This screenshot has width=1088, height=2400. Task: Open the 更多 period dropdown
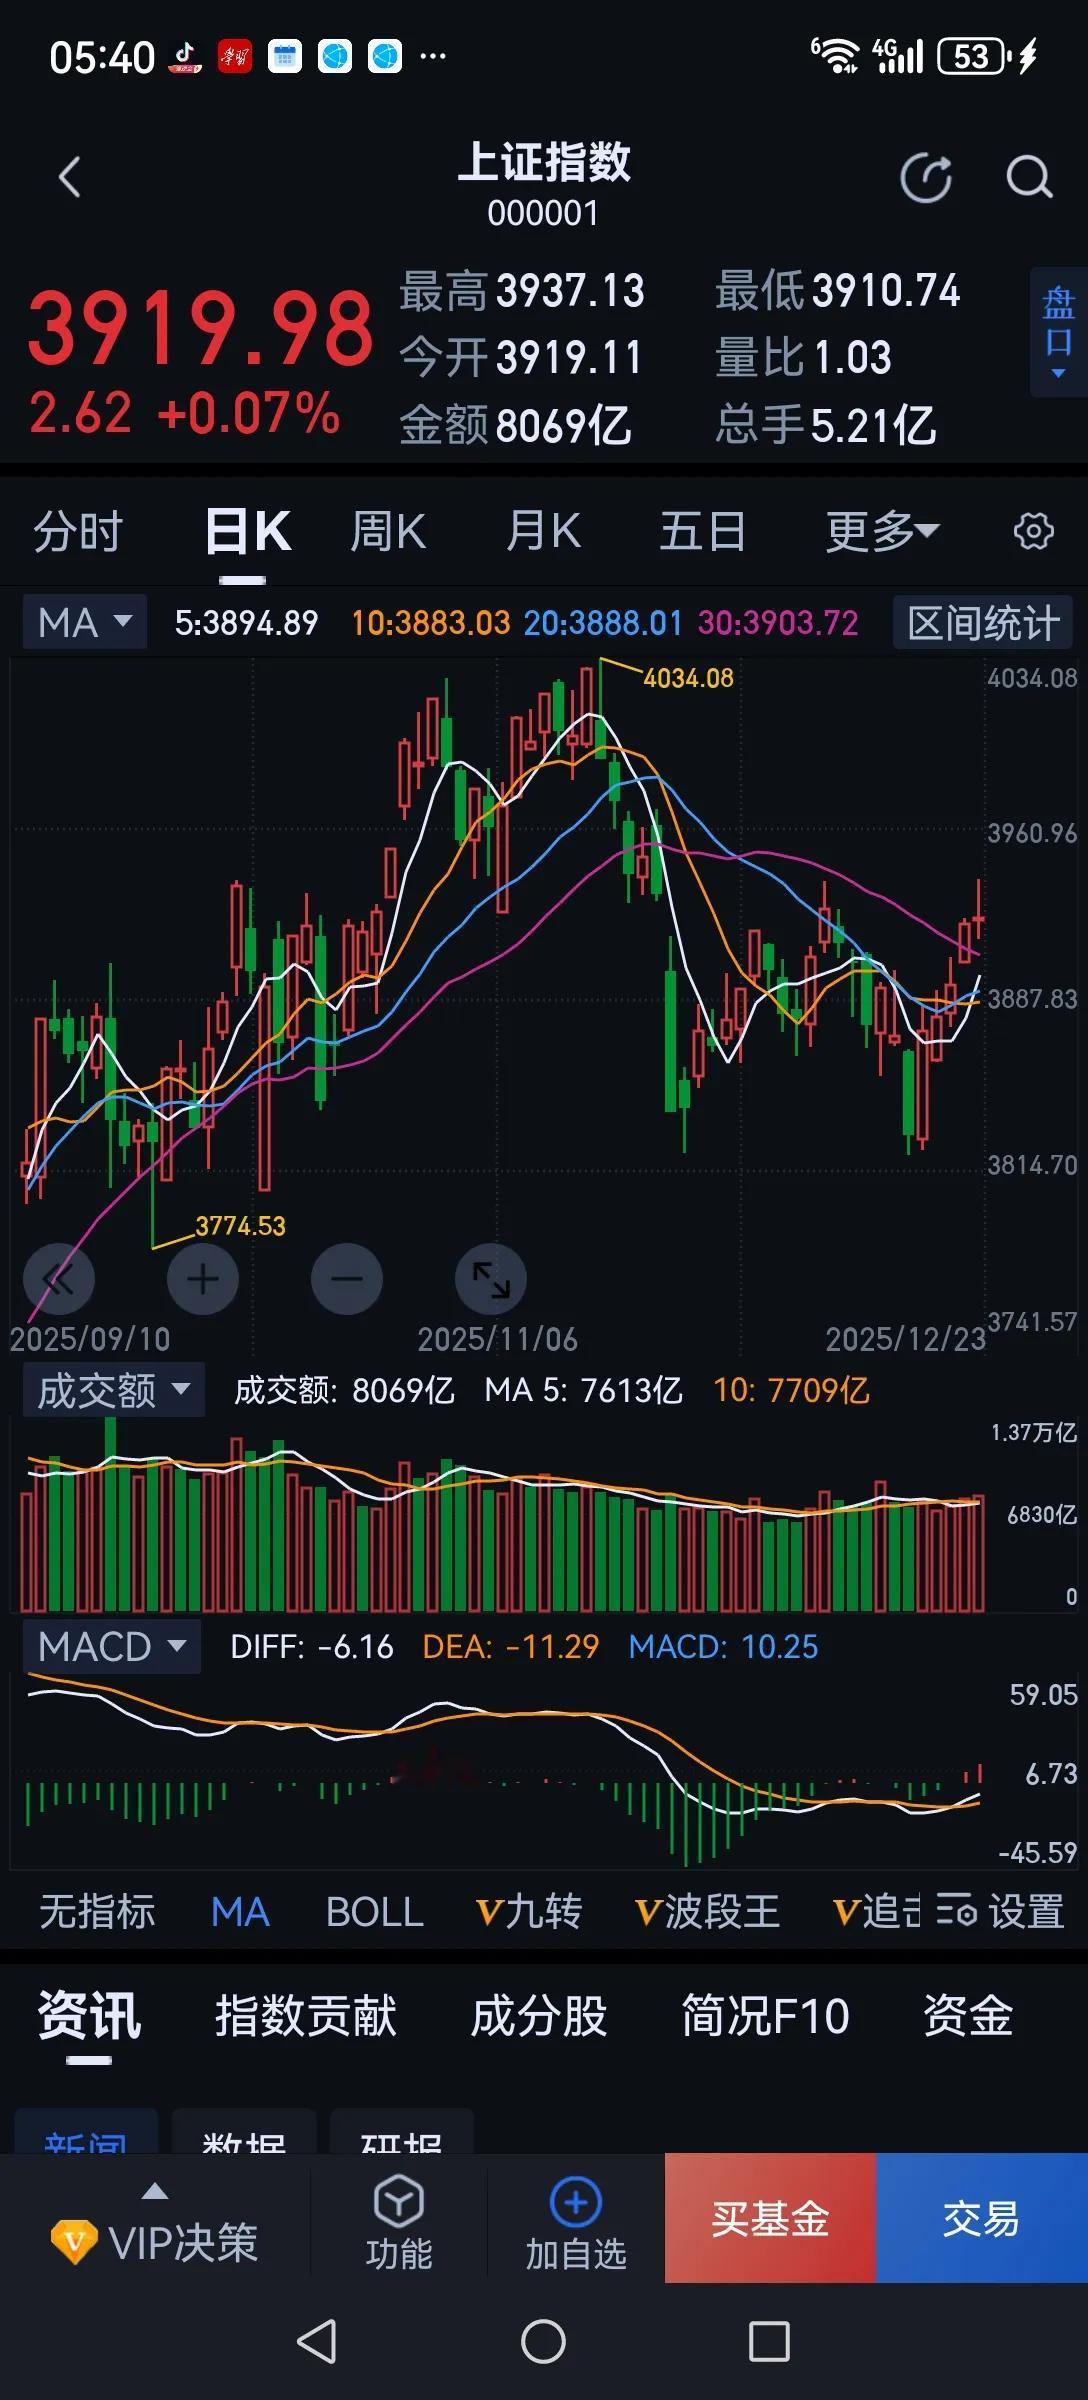click(882, 531)
